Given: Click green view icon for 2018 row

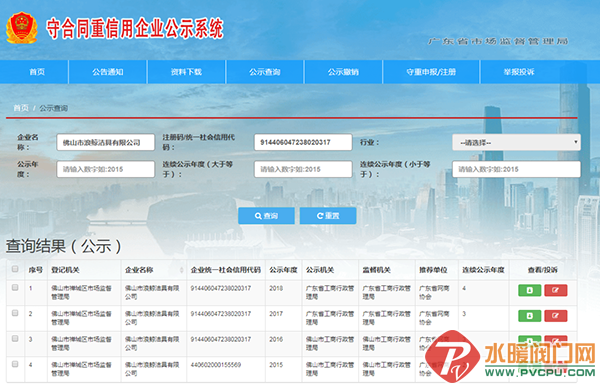Looking at the screenshot, I should (x=530, y=290).
